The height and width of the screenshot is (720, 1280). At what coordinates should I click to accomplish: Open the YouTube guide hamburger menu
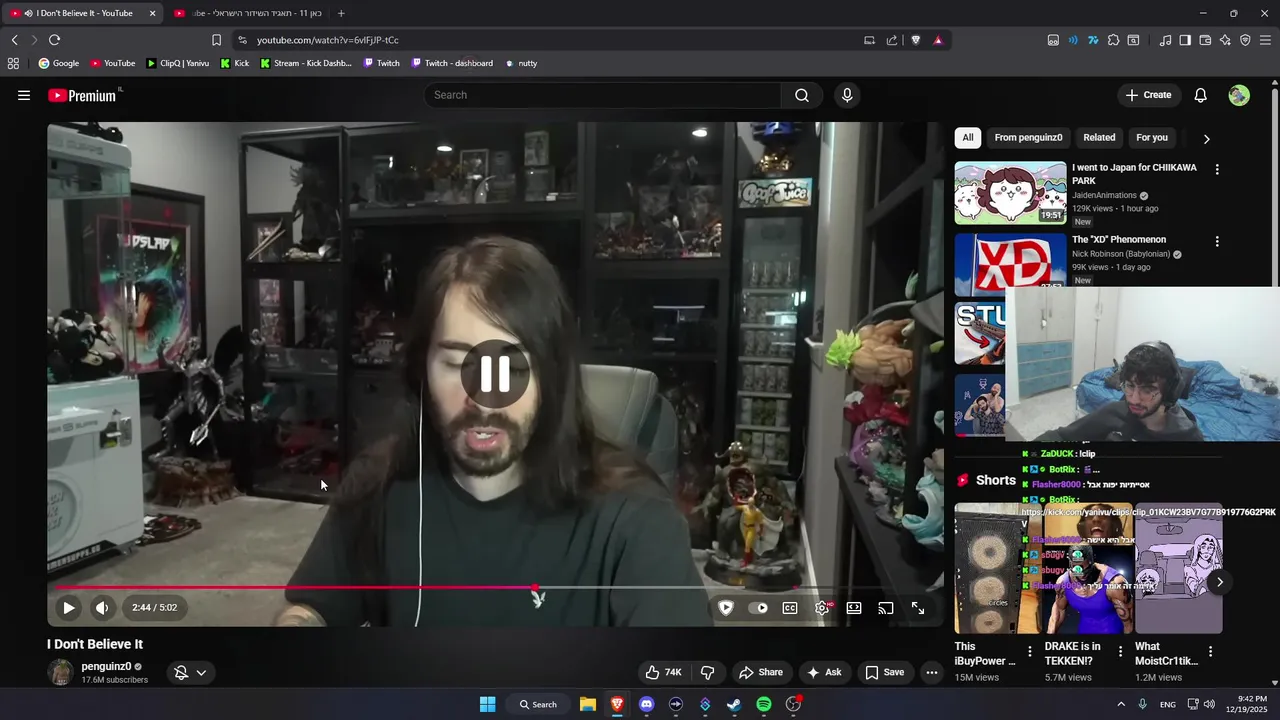tap(24, 95)
